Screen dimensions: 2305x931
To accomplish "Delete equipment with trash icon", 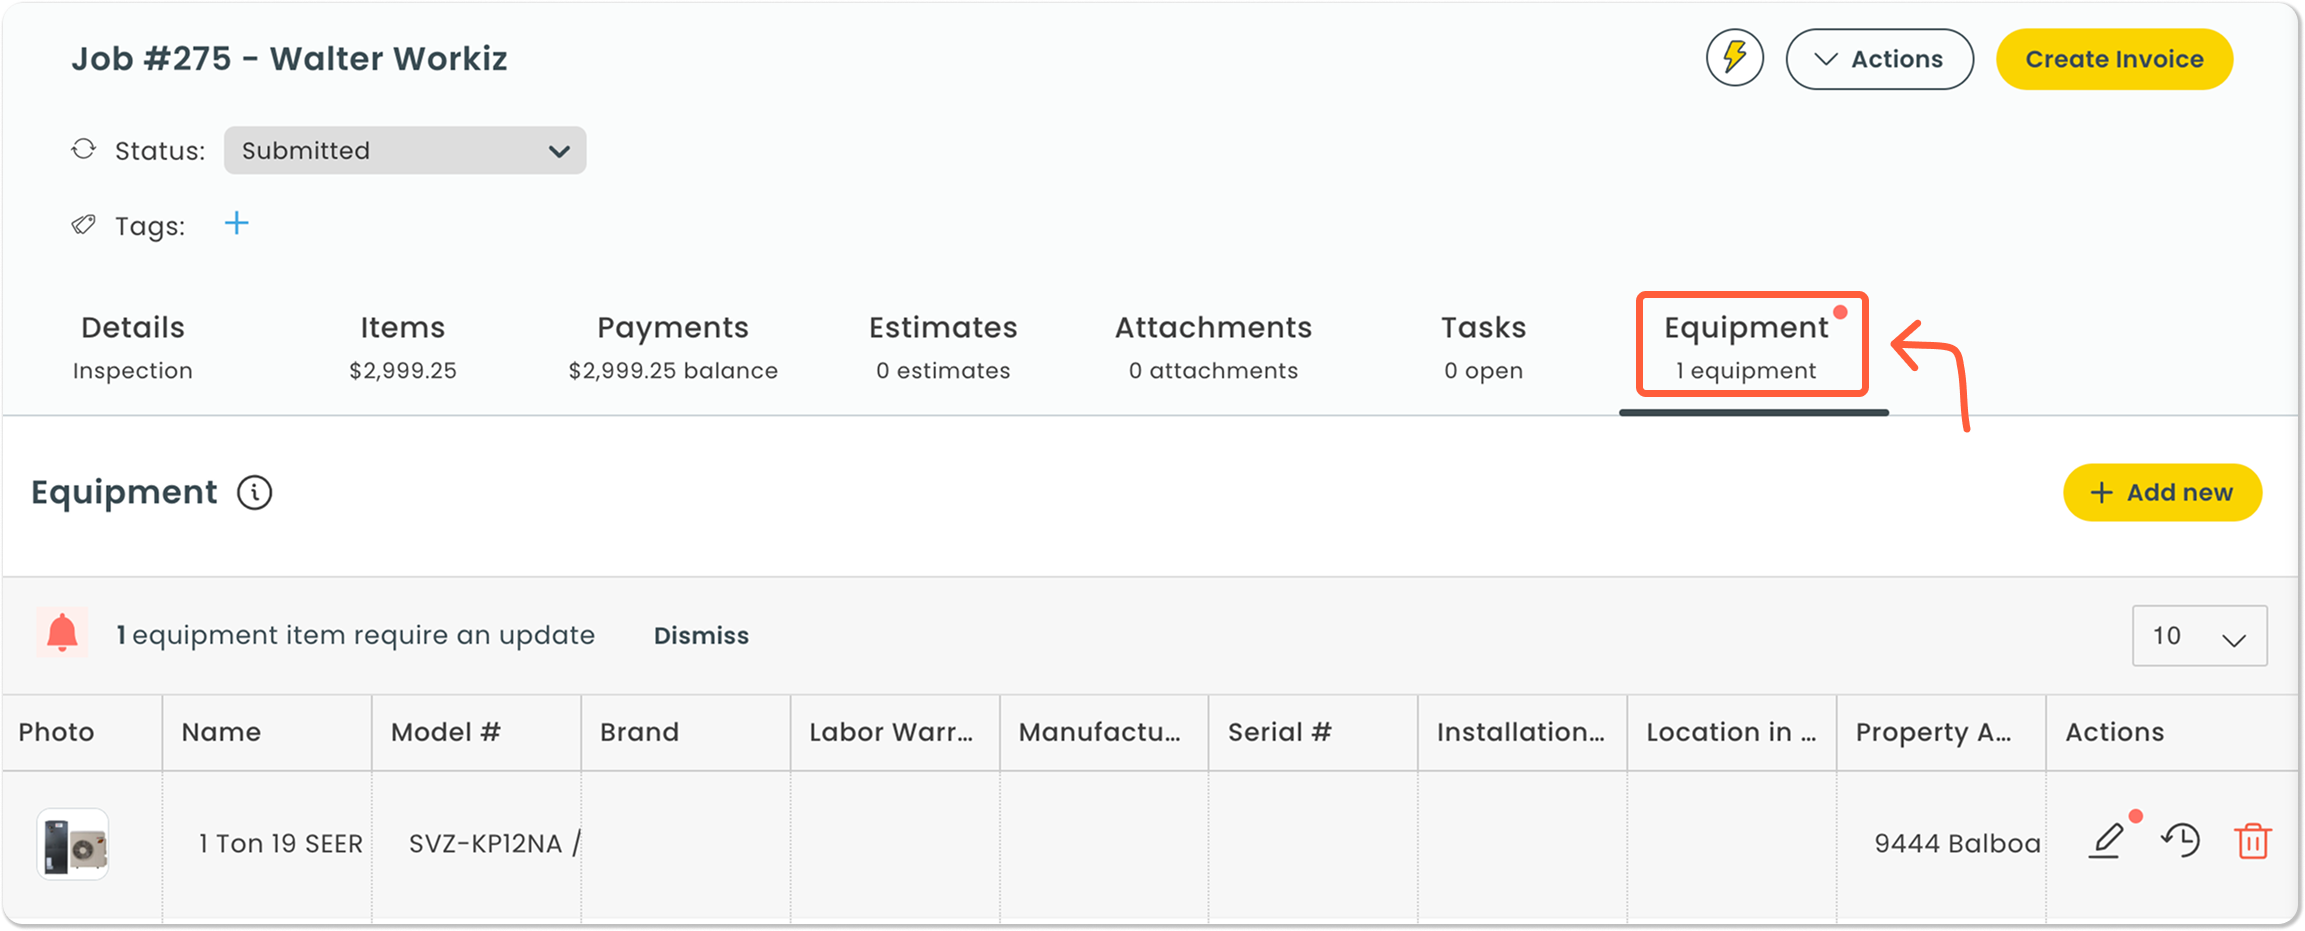I will pos(2252,841).
